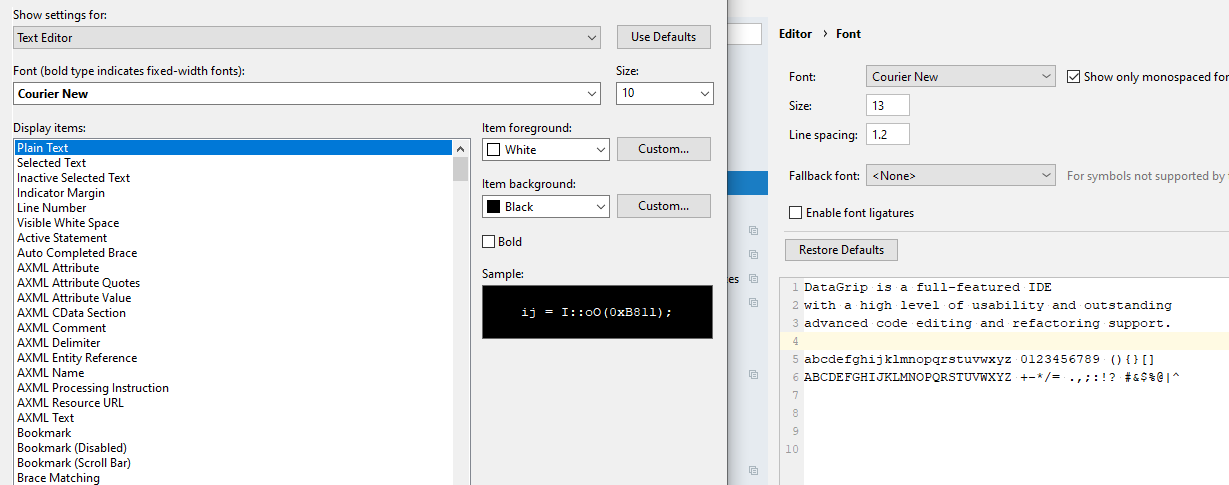This screenshot has height=485, width=1229.
Task: Click preview text 'DataGrip is a full-featured IDE'
Action: click(x=928, y=287)
